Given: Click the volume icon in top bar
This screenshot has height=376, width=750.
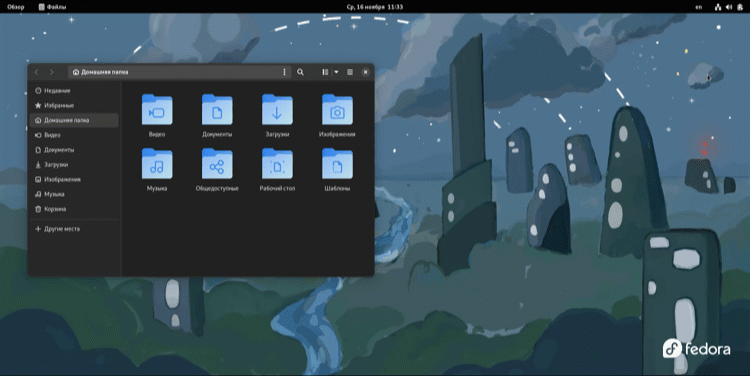Looking at the screenshot, I should (729, 7).
